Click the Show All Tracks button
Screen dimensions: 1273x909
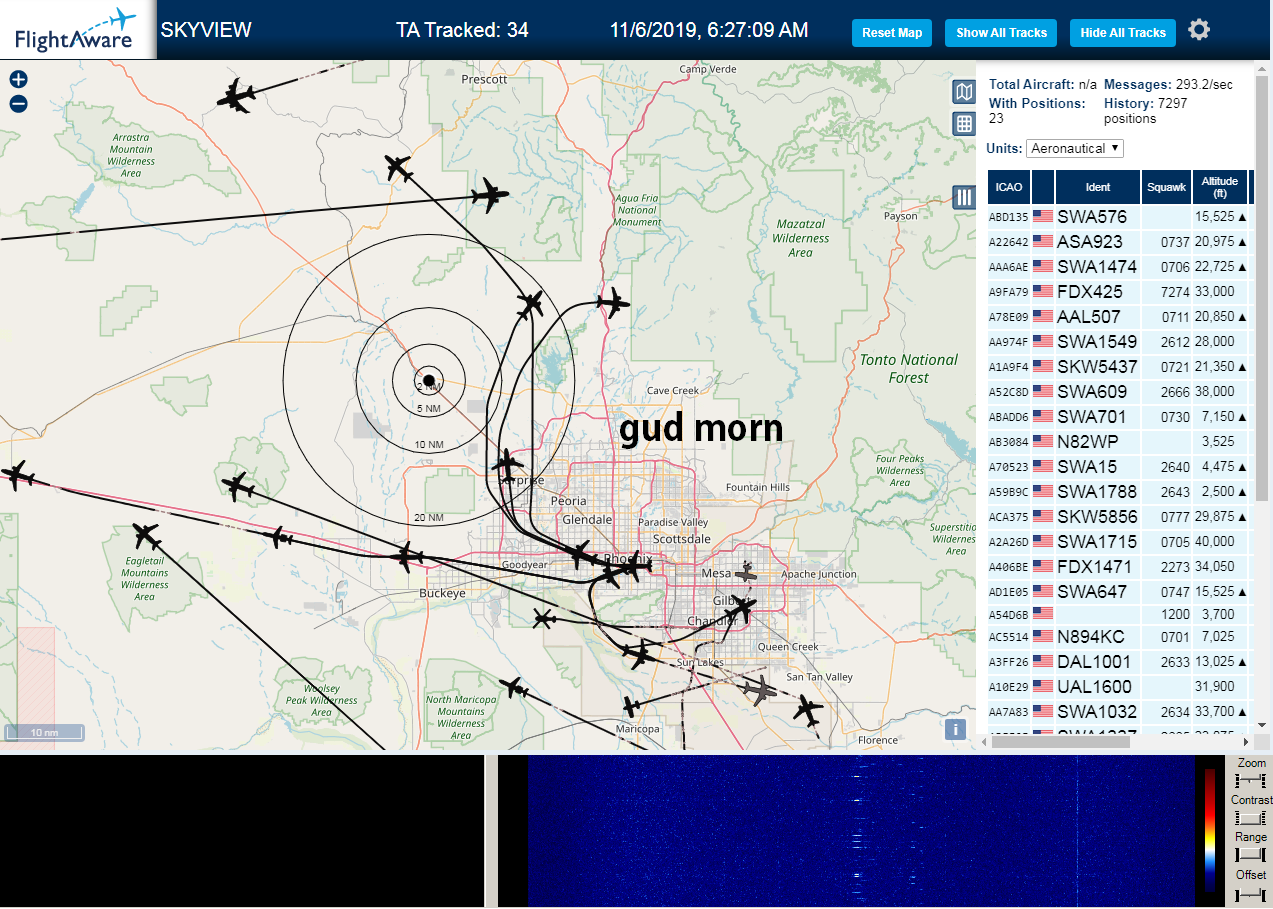point(1001,33)
